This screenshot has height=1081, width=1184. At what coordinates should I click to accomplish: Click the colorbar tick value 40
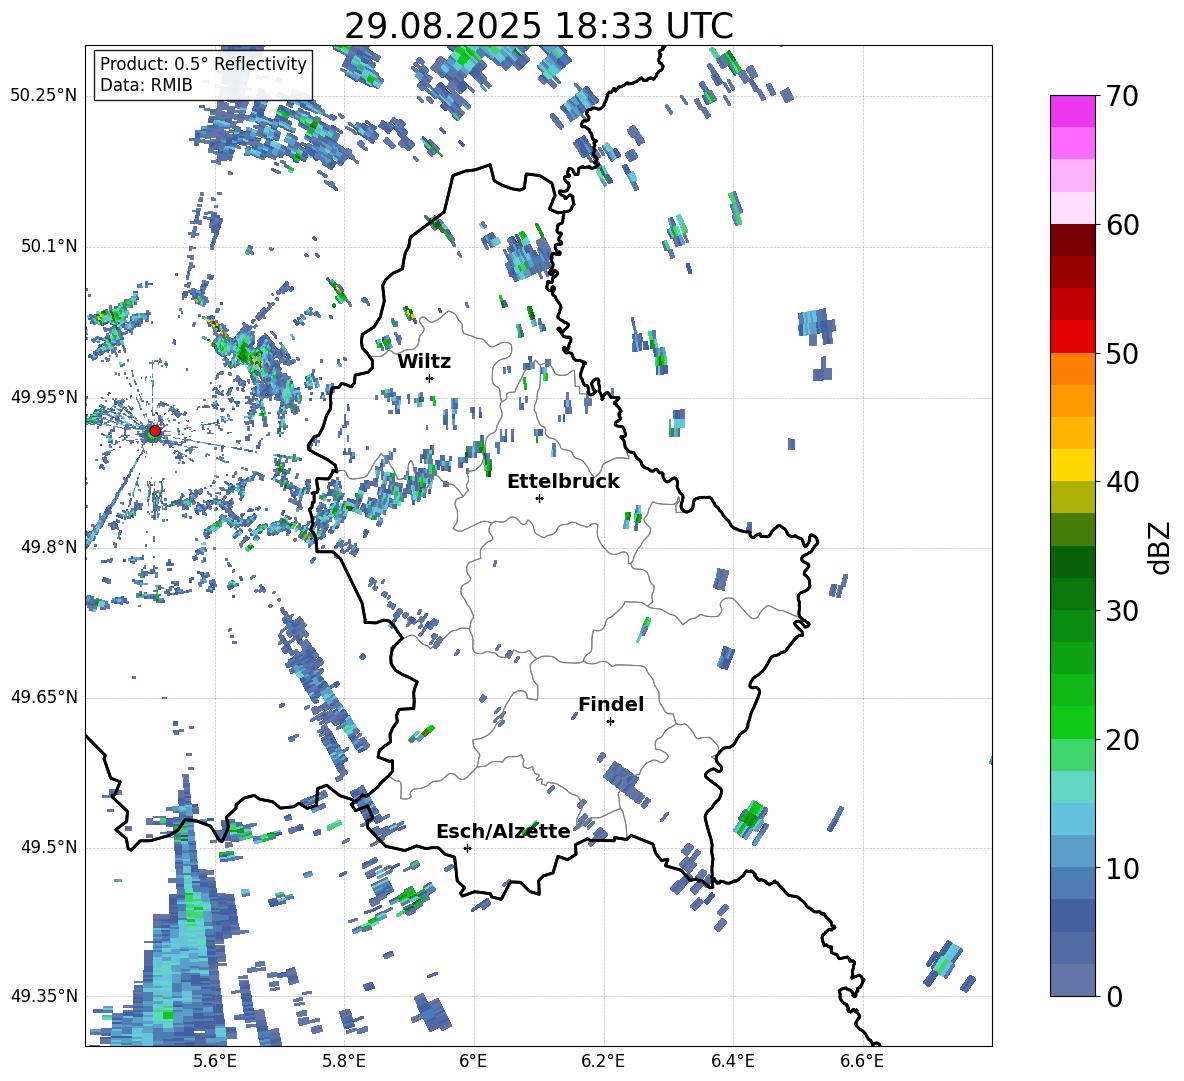(1122, 482)
